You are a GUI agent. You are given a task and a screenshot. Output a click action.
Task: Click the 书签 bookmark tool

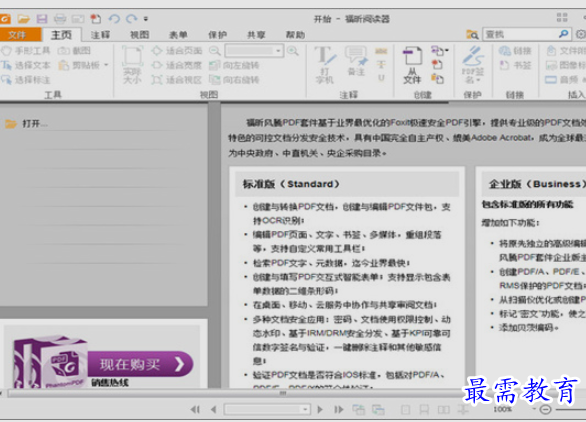coord(515,65)
